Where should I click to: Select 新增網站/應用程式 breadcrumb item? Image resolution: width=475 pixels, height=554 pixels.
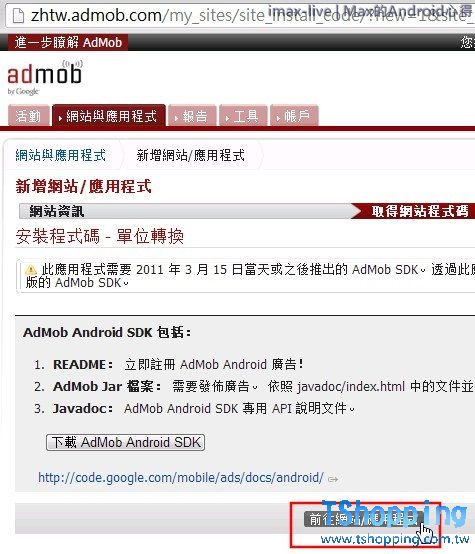coord(190,155)
